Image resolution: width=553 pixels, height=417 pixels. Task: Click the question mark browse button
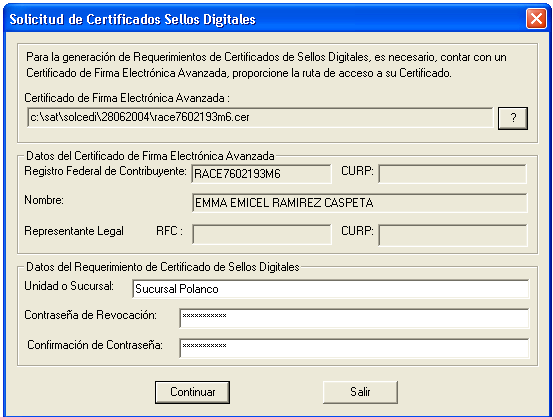[x=513, y=118]
